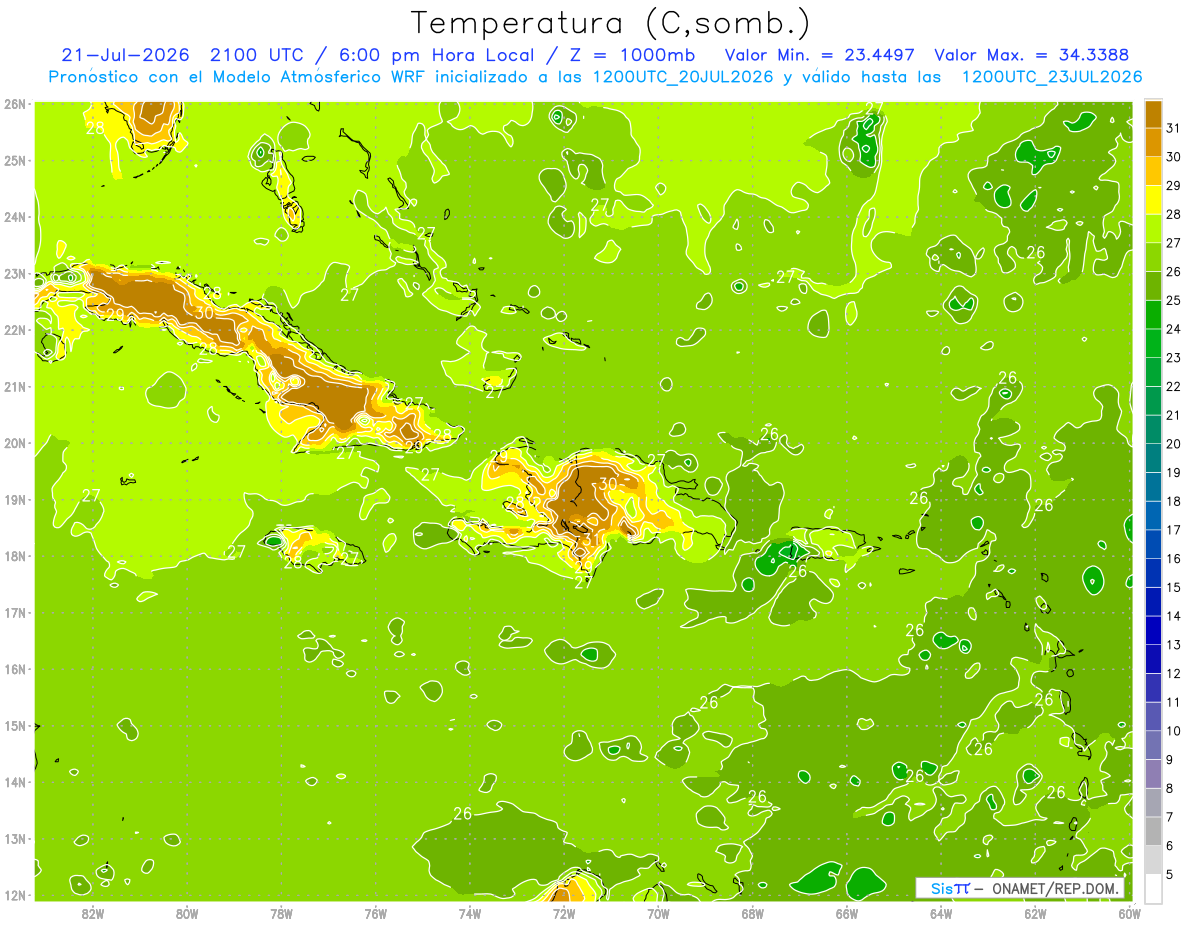Click the legend scale value 13

[1173, 645]
